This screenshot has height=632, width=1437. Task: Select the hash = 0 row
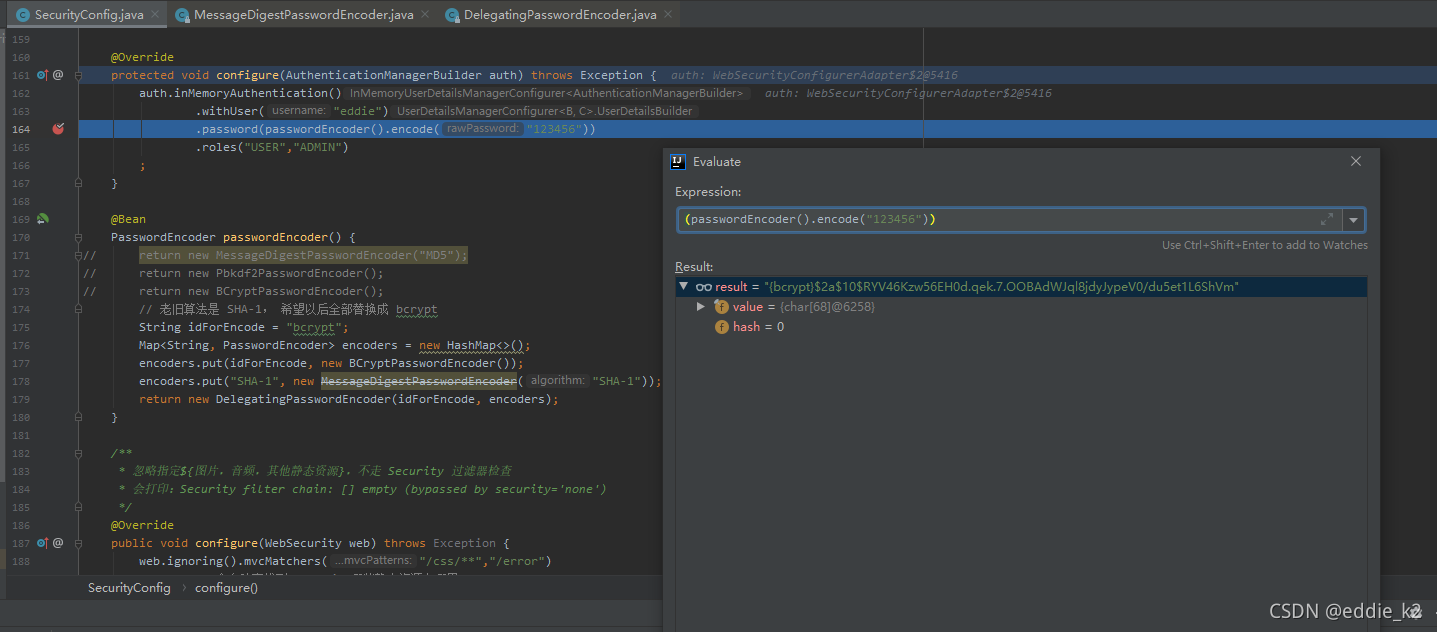(1021, 327)
